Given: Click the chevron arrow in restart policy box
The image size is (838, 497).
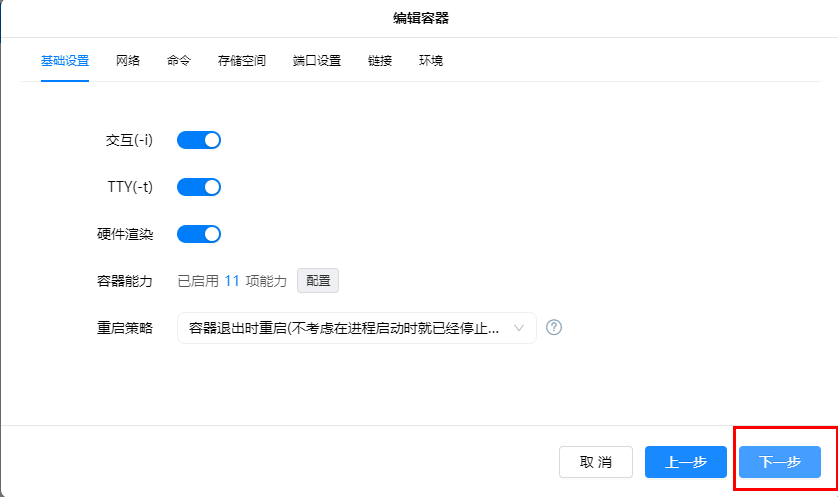Looking at the screenshot, I should [x=519, y=328].
